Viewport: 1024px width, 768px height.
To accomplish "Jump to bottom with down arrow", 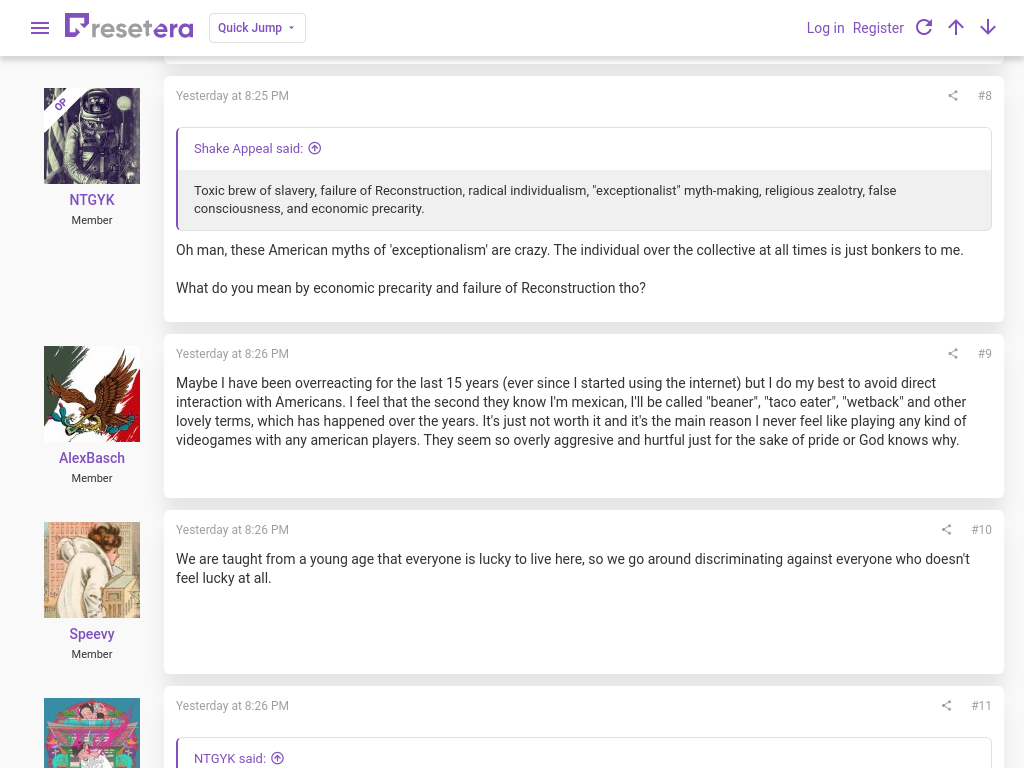I will [x=987, y=27].
